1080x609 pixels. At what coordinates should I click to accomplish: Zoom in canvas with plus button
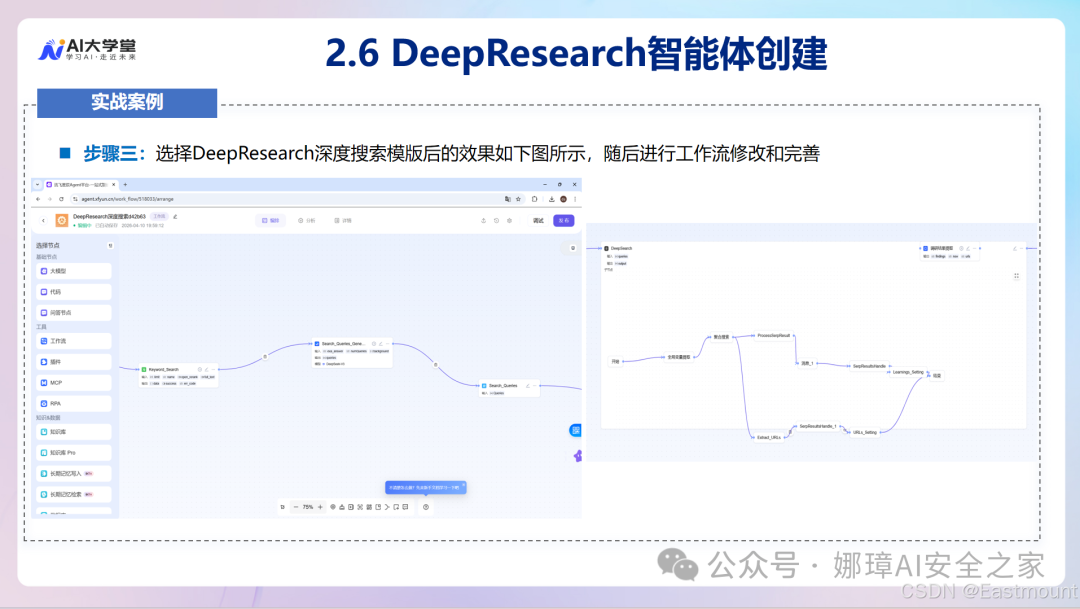tap(320, 507)
